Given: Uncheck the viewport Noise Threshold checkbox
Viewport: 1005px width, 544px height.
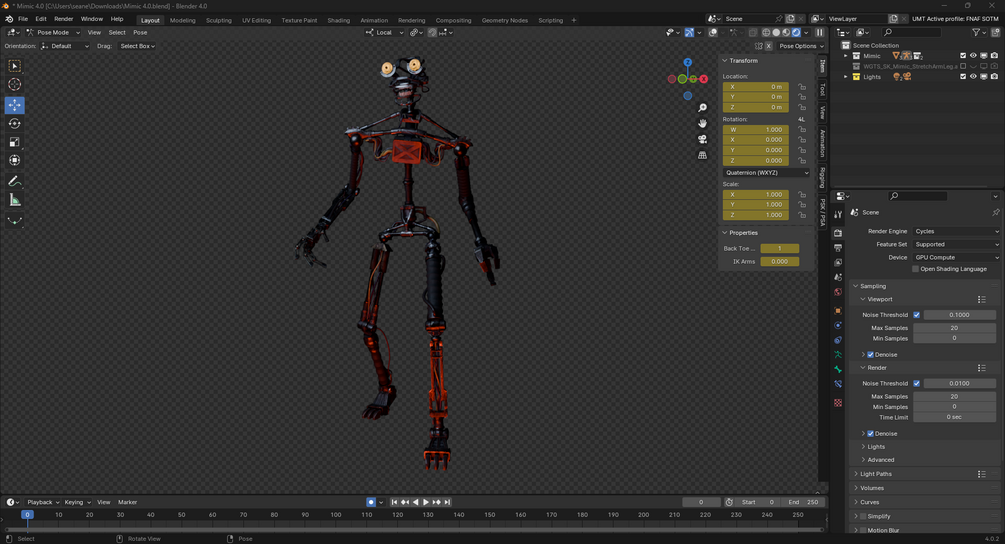Looking at the screenshot, I should tap(917, 315).
